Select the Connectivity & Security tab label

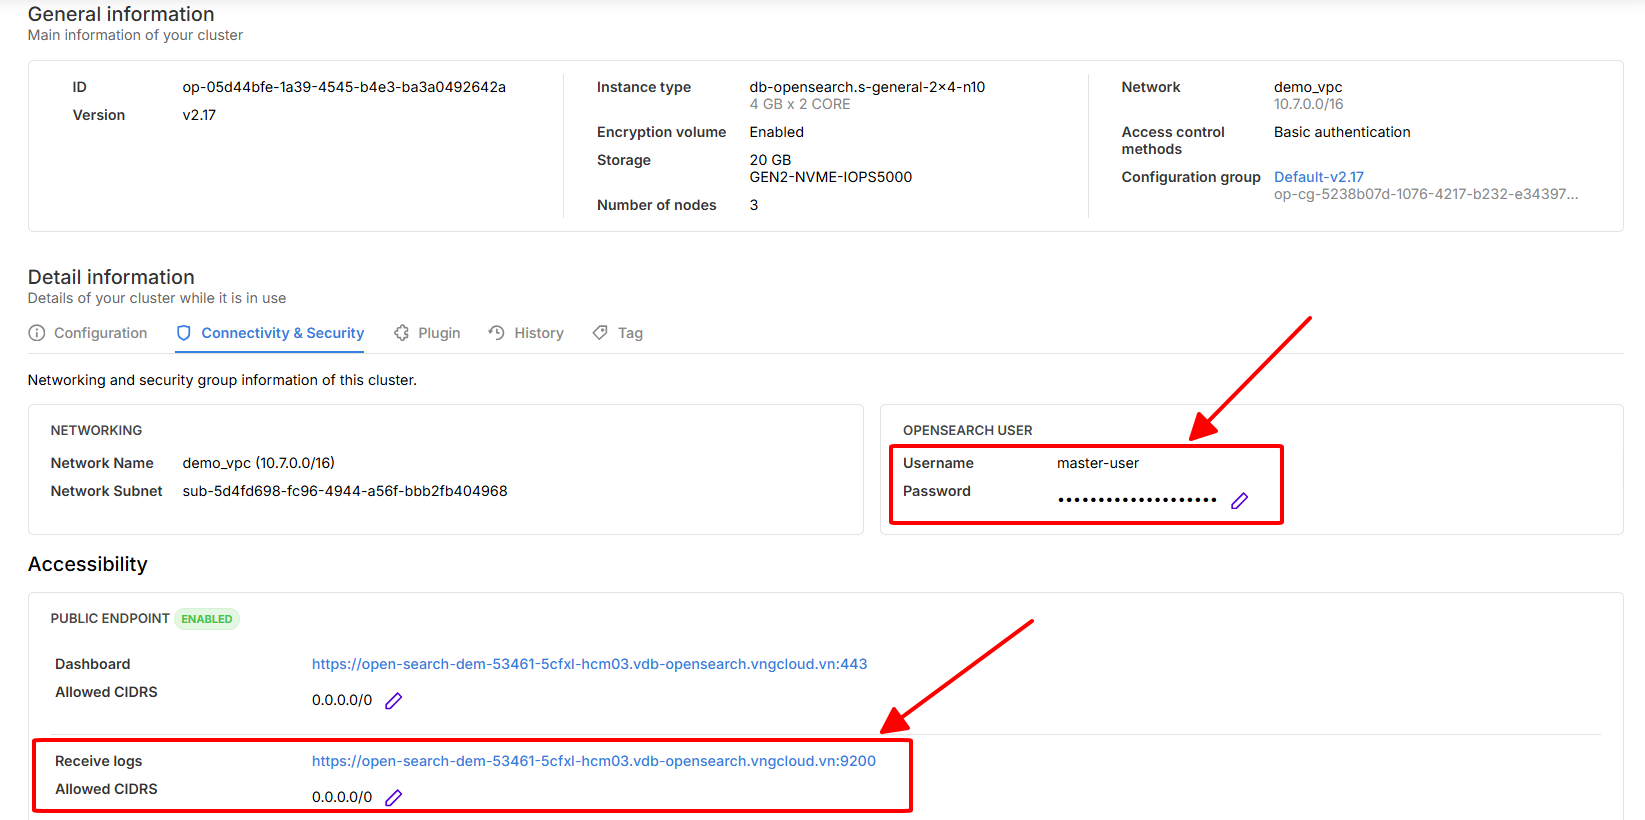tap(282, 333)
